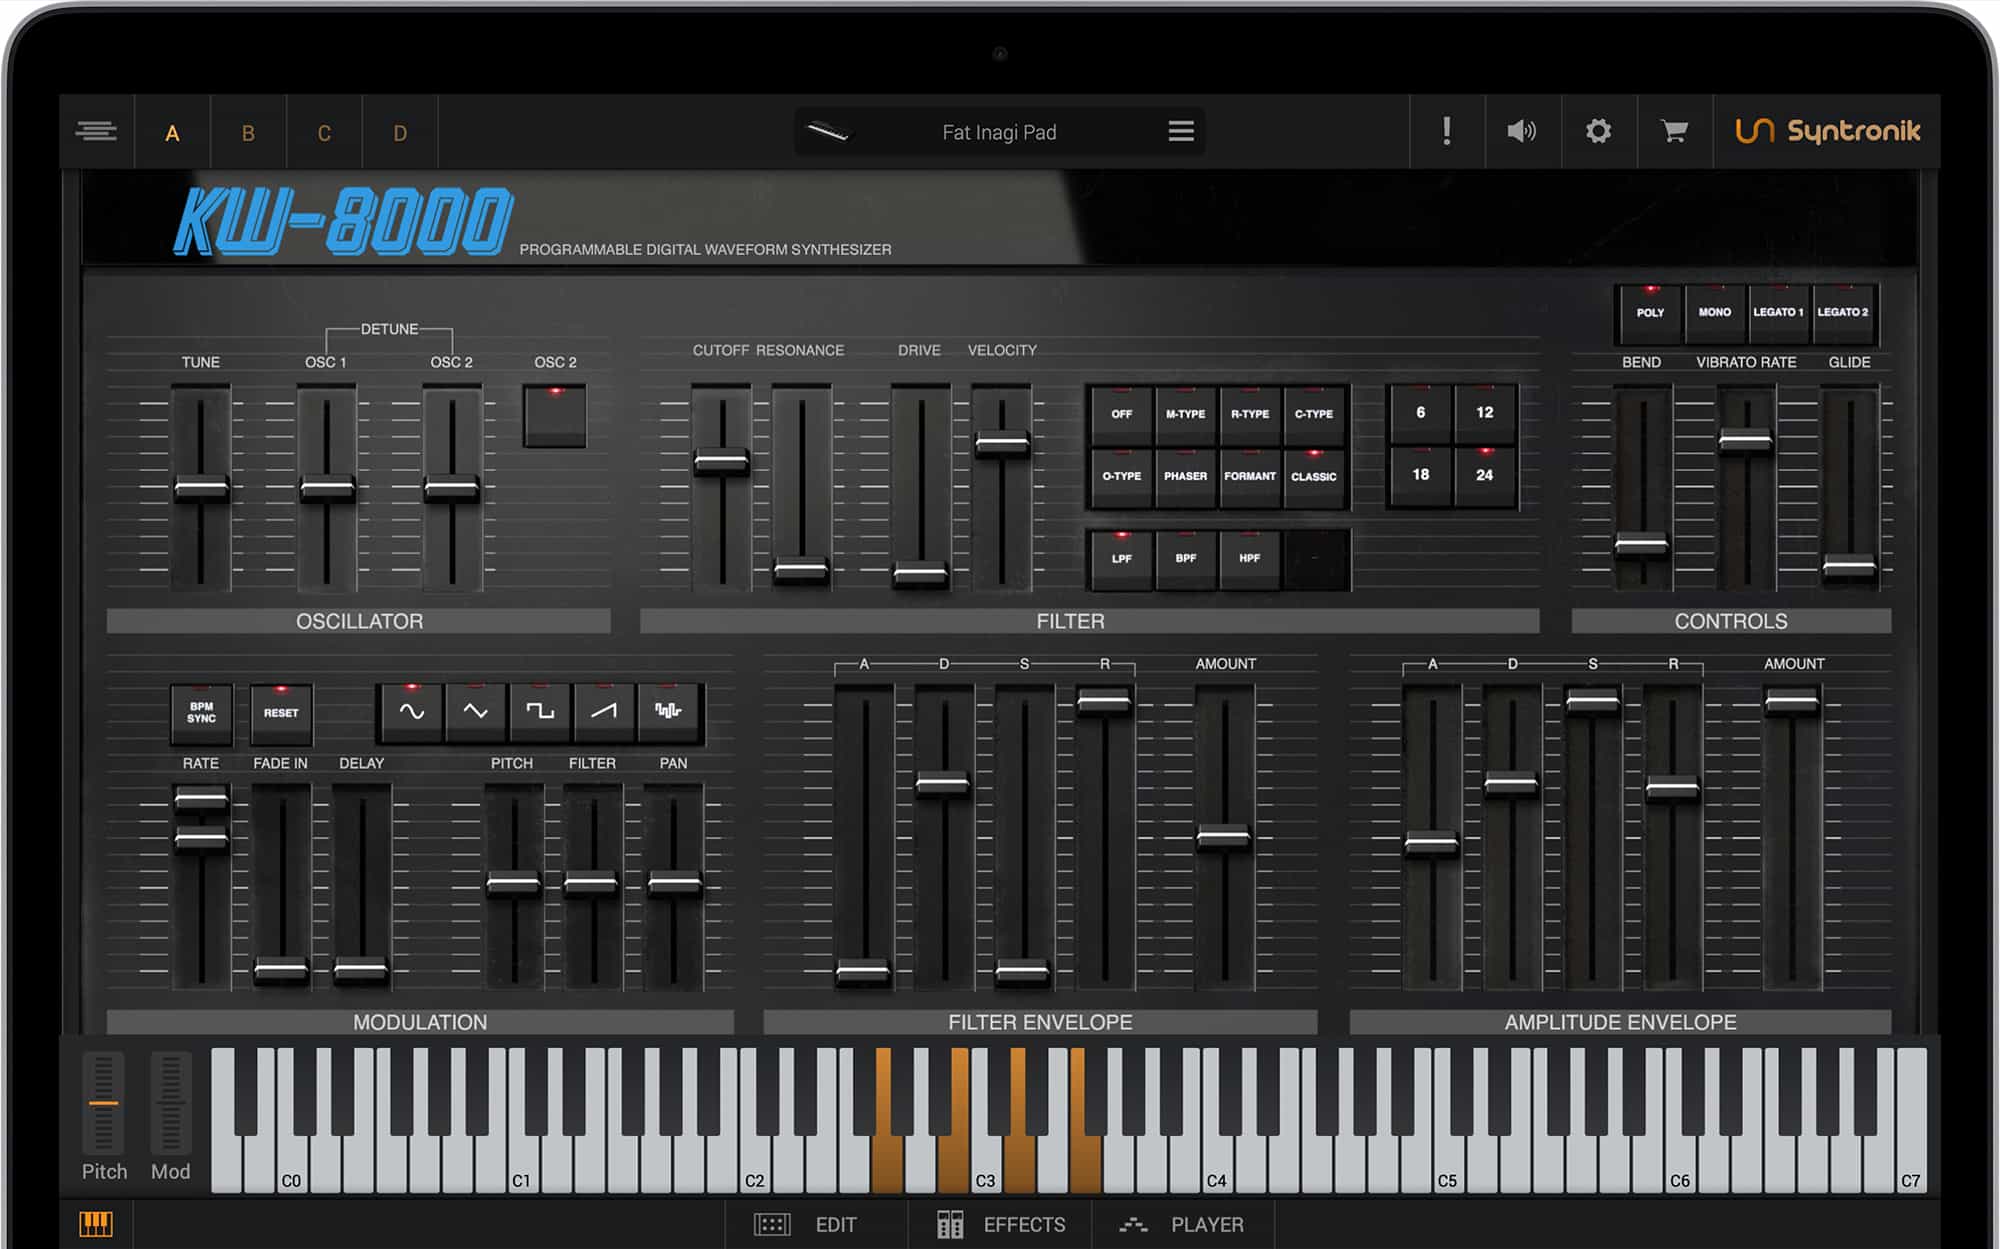Screen dimensions: 2000x1249
Task: Enable LEGATO 1 mode
Action: pos(1778,313)
